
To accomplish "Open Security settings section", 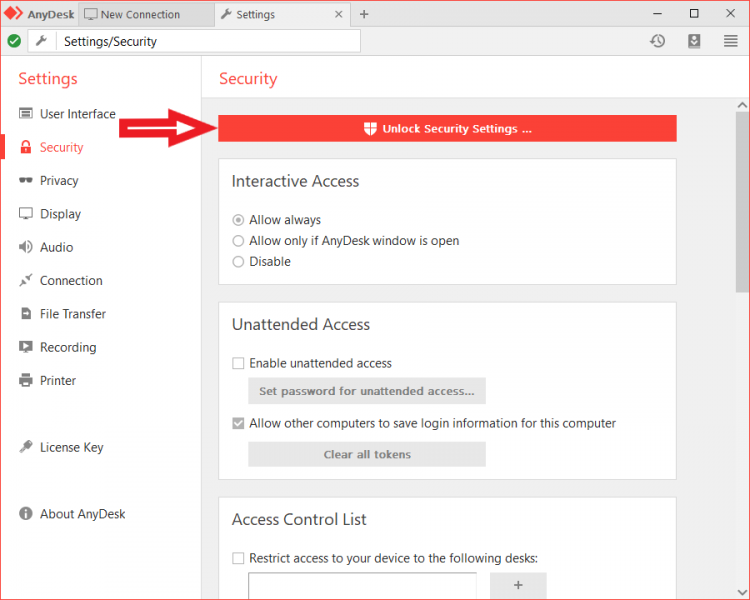I will [61, 147].
